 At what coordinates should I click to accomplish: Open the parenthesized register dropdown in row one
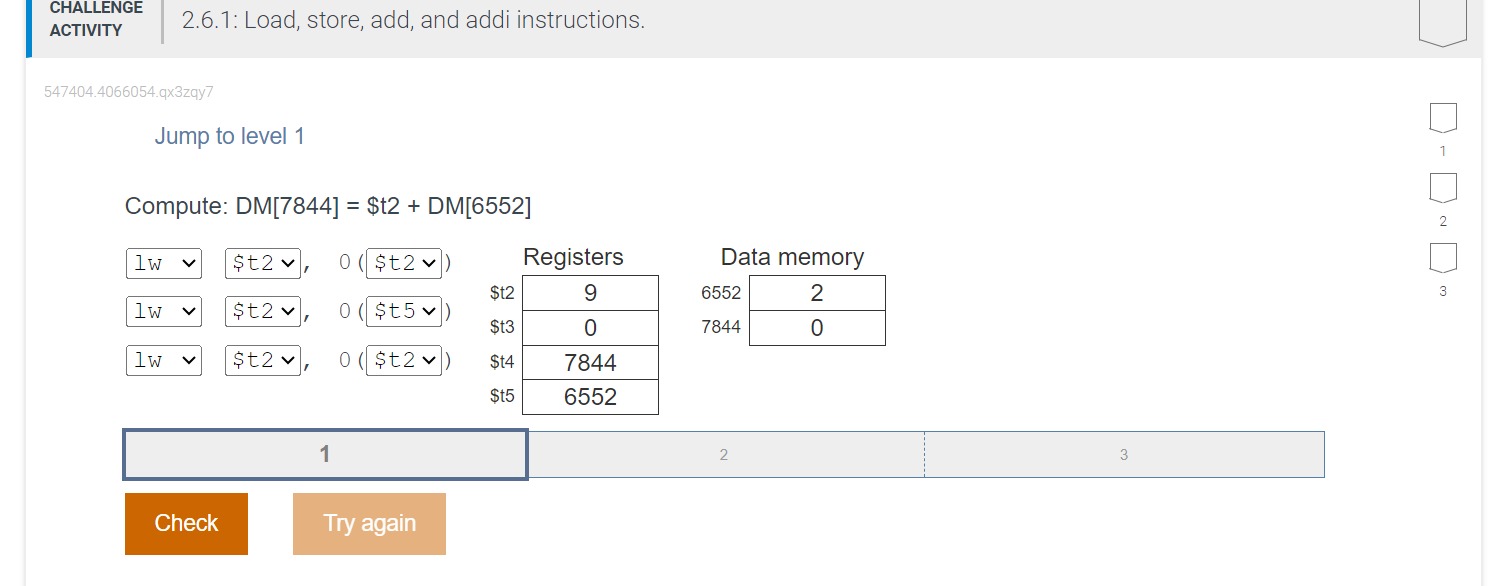tap(404, 263)
